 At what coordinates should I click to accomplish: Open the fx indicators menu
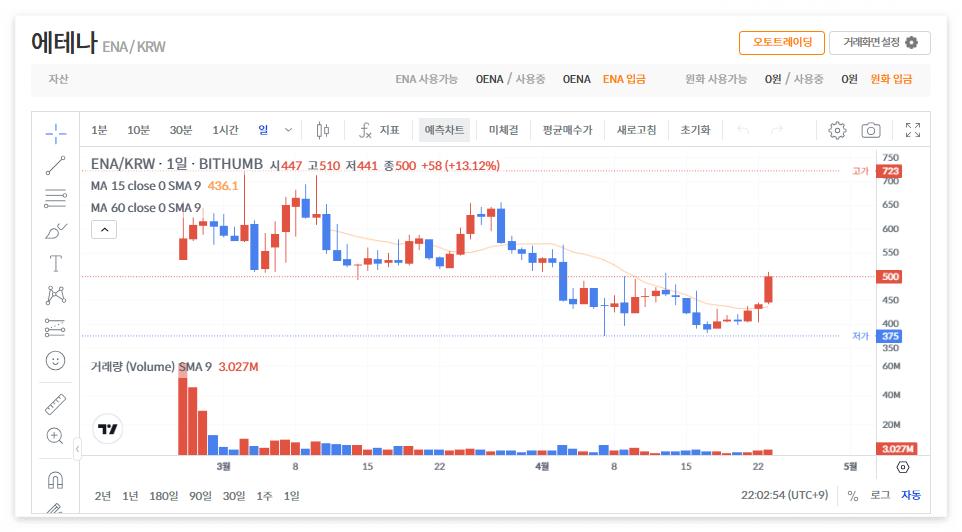(x=379, y=130)
